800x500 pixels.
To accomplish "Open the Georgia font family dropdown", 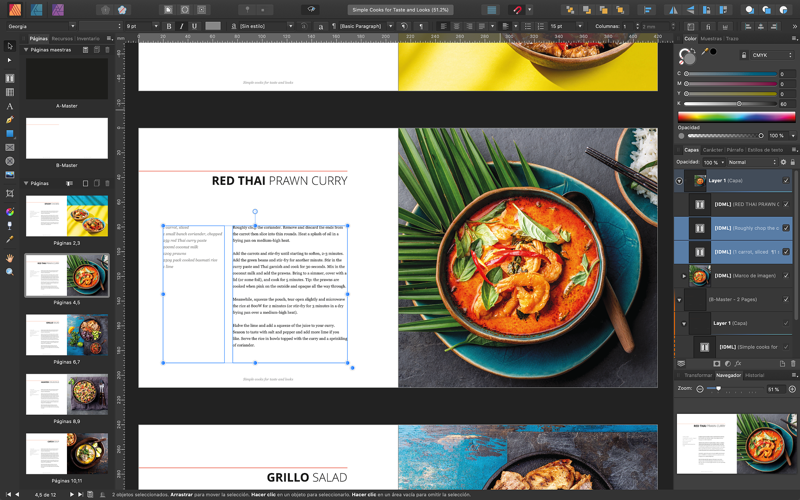I will pos(38,26).
